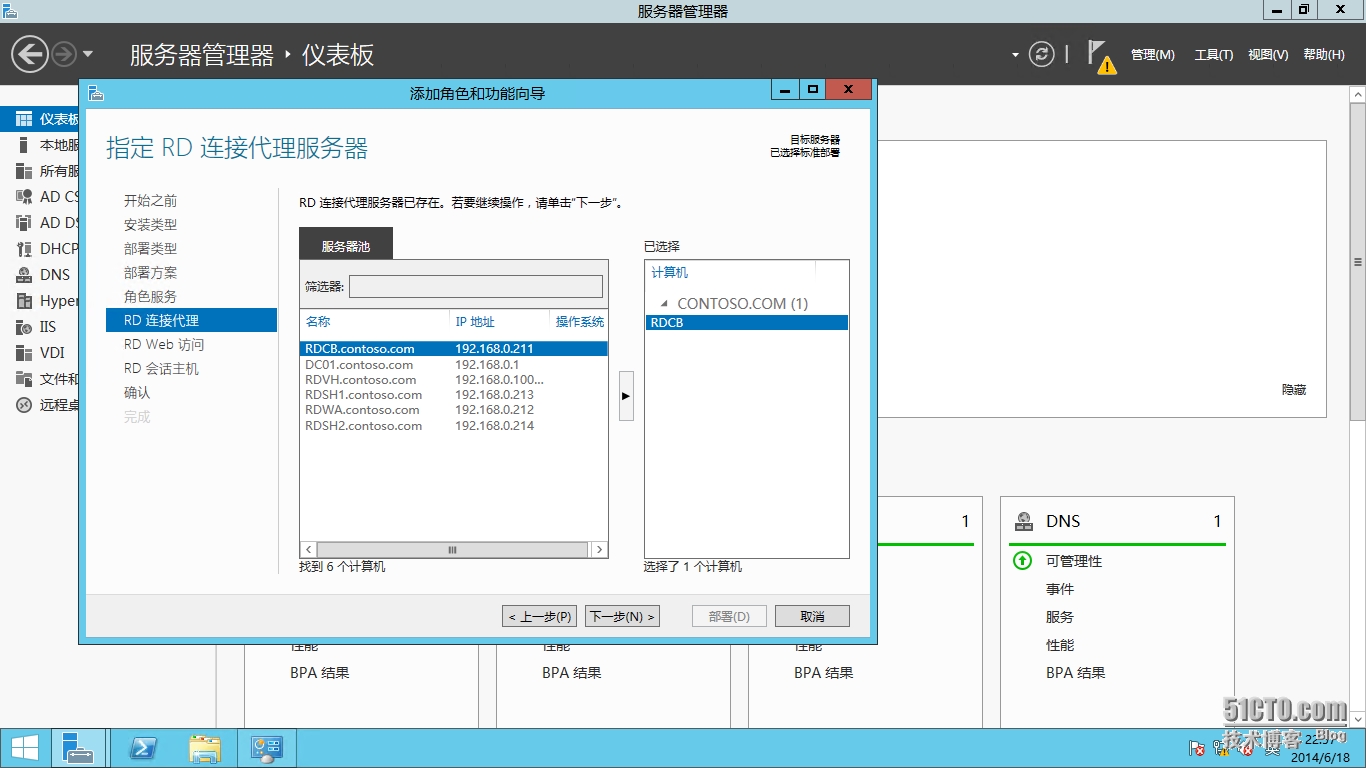Click 隐藏 link in the dashboard welcome panel
The height and width of the screenshot is (768, 1366).
[1294, 390]
